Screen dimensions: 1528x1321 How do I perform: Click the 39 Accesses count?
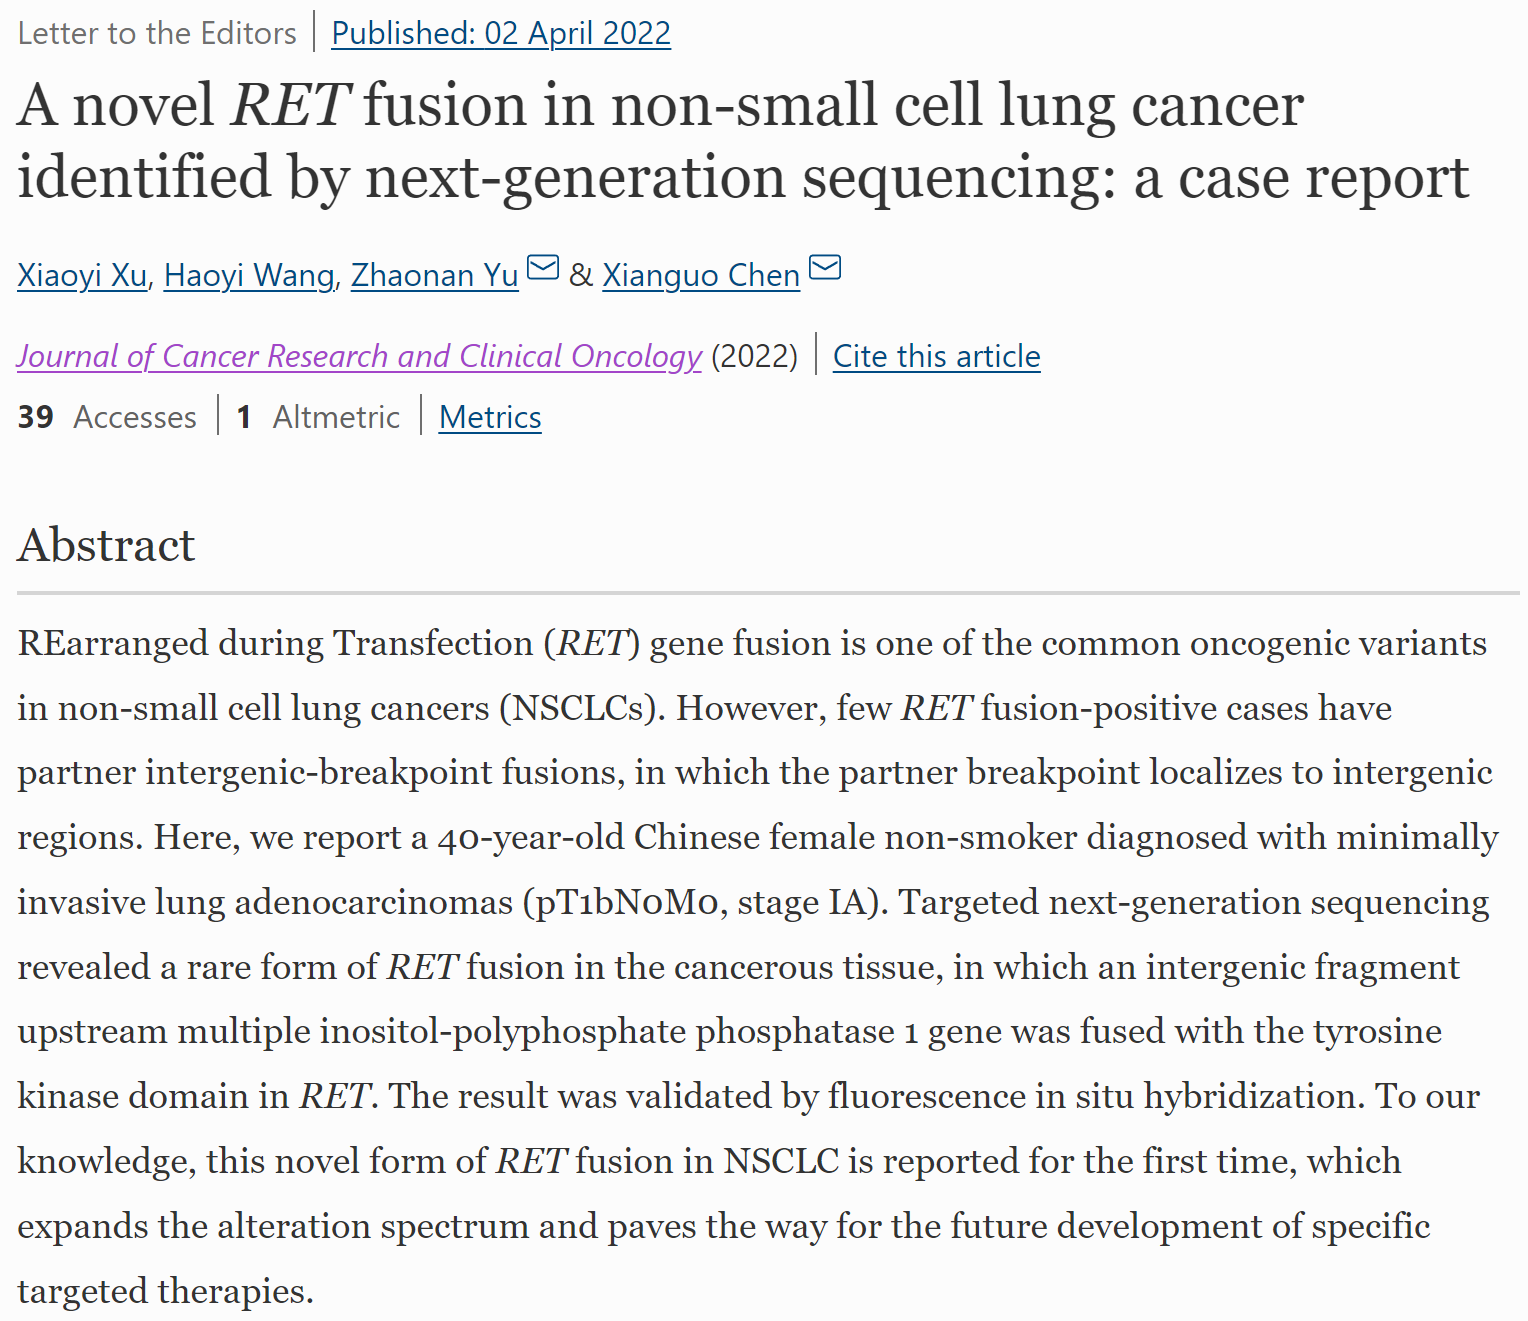[107, 417]
